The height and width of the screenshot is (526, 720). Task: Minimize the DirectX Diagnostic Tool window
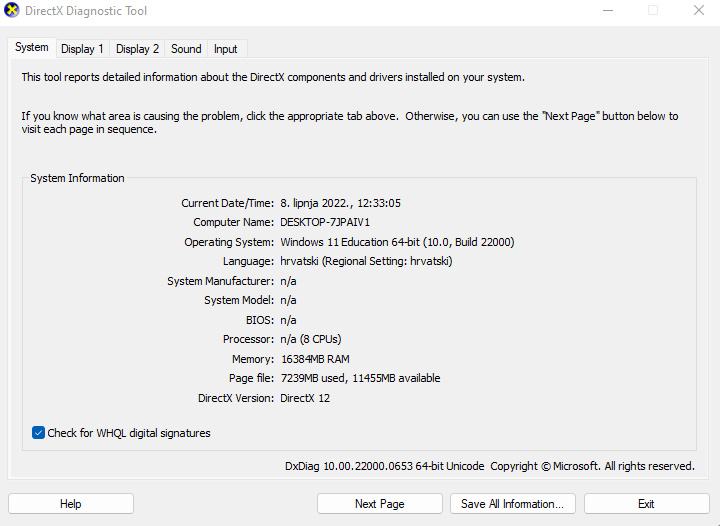coord(608,11)
